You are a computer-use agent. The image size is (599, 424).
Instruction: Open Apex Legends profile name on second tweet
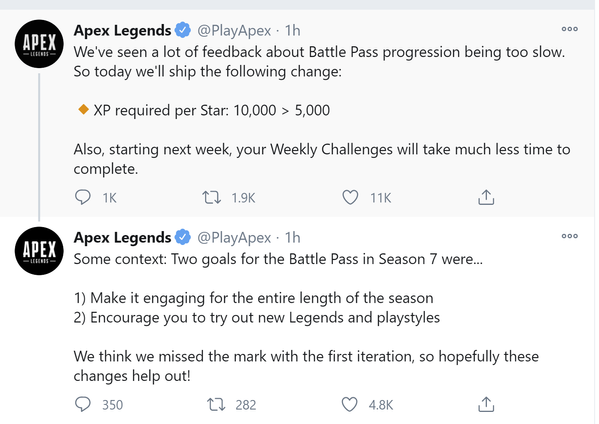(x=122, y=238)
